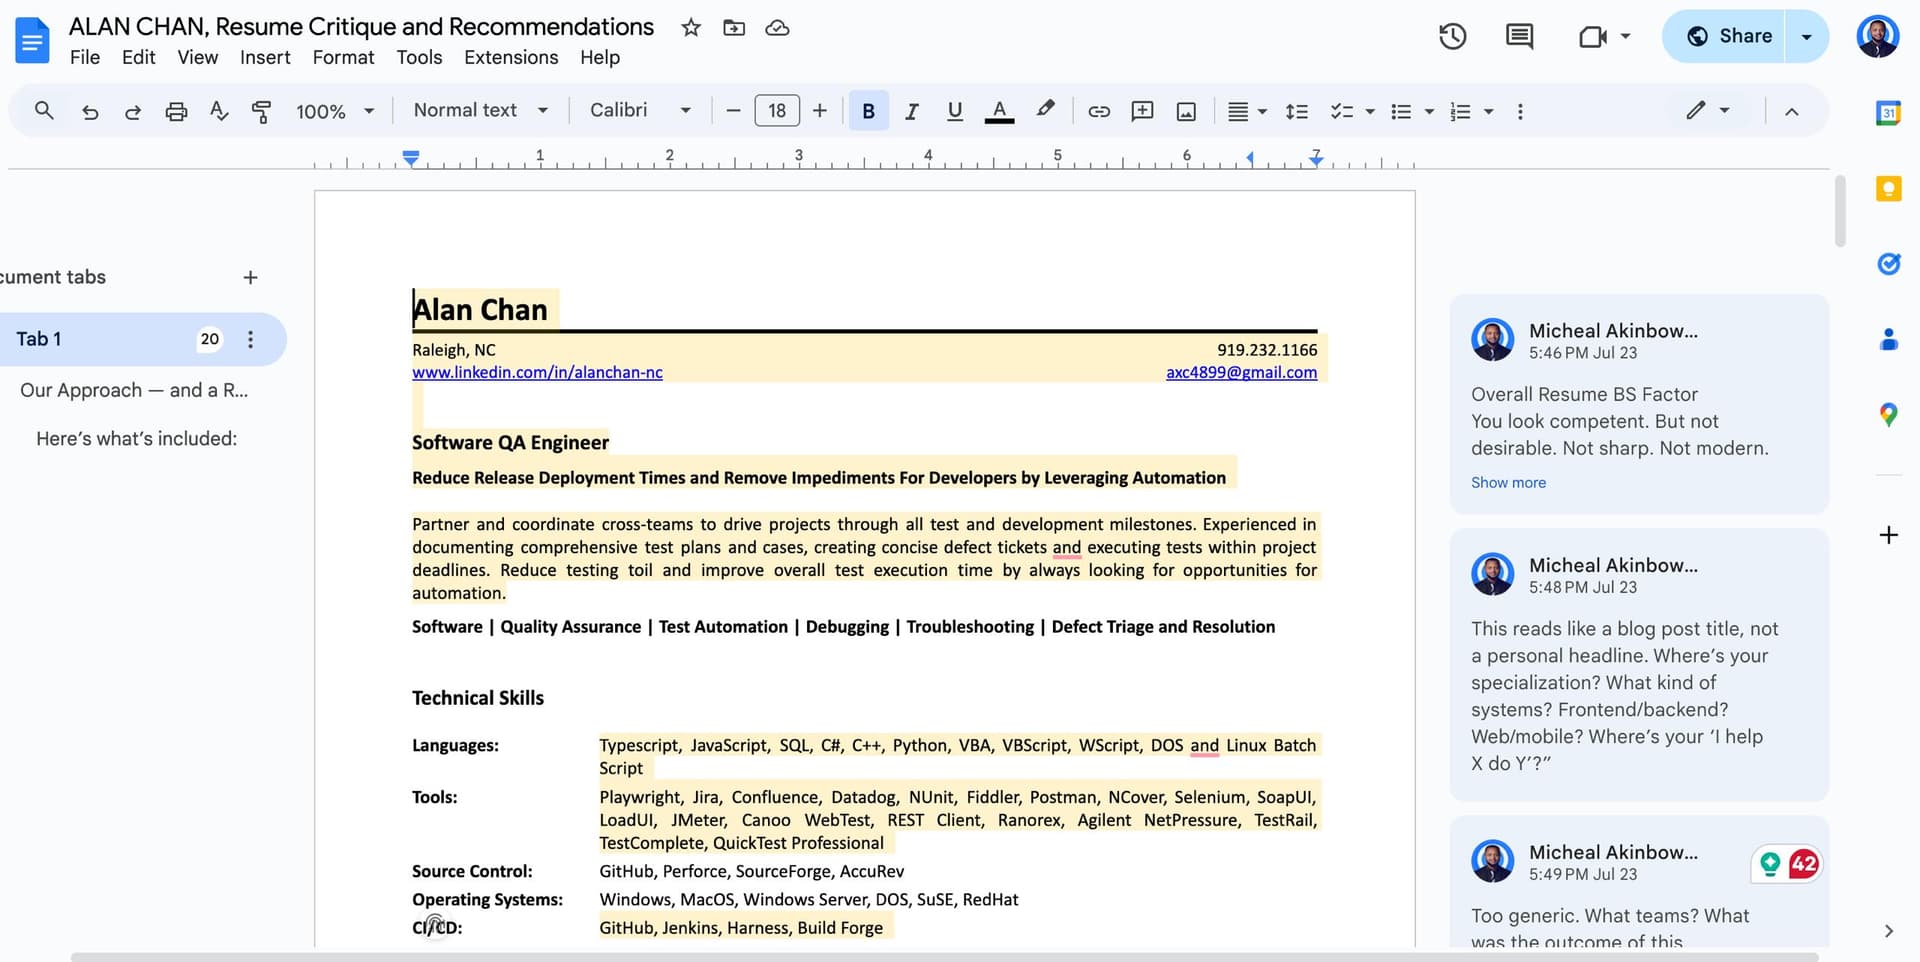
Task: Open the Normal text style dropdown
Action: [x=481, y=110]
